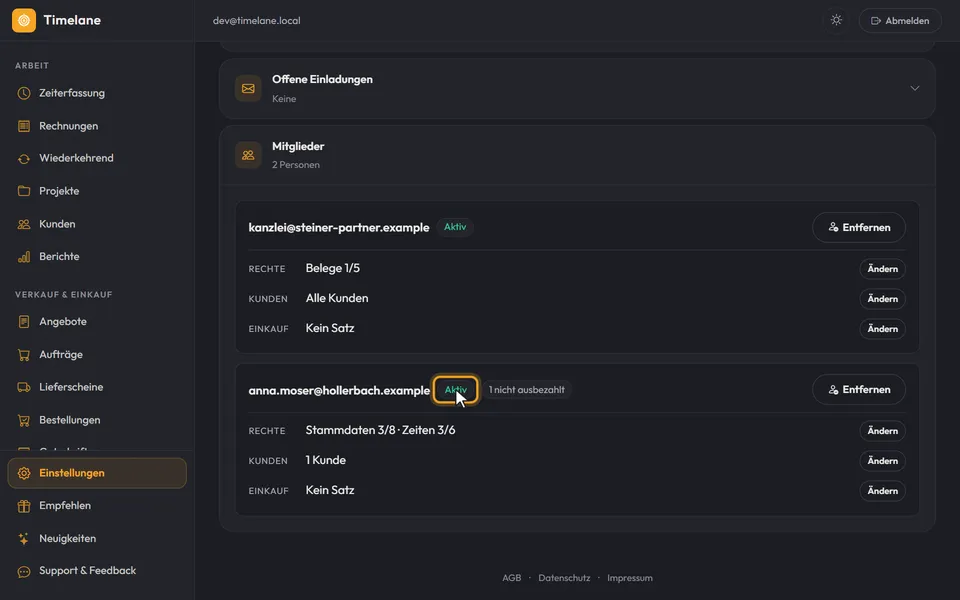
Task: Change the 1 Kunde assignment
Action: [x=882, y=461]
